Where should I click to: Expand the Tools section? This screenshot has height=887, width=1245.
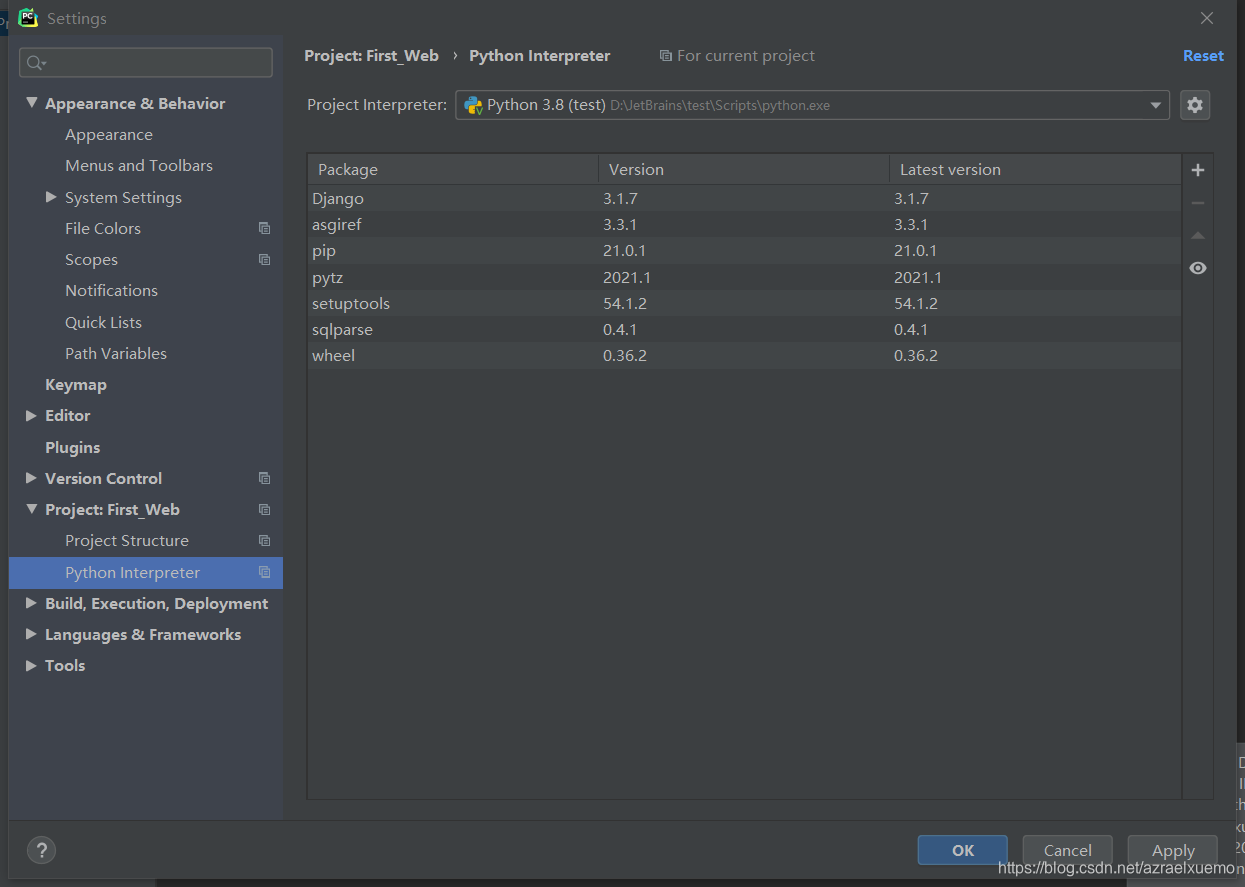[x=32, y=665]
